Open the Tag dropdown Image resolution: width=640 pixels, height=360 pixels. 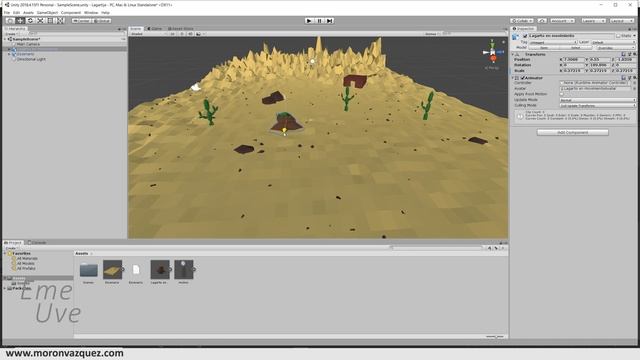[x=553, y=42]
